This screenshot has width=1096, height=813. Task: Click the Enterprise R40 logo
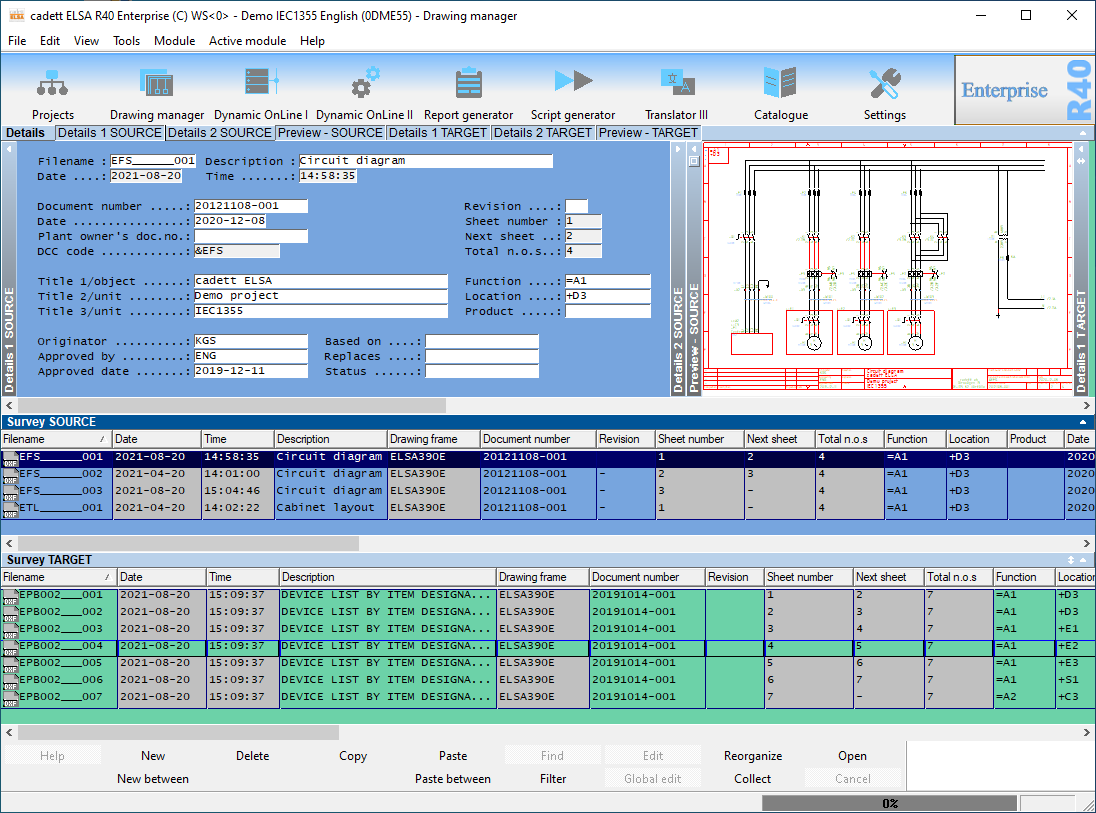coord(1024,90)
